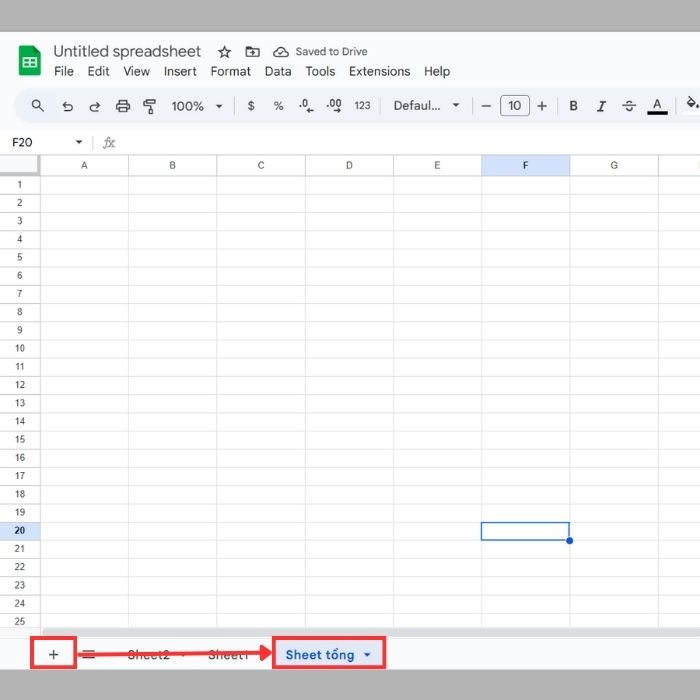Format as currency with dollar sign

[x=251, y=106]
